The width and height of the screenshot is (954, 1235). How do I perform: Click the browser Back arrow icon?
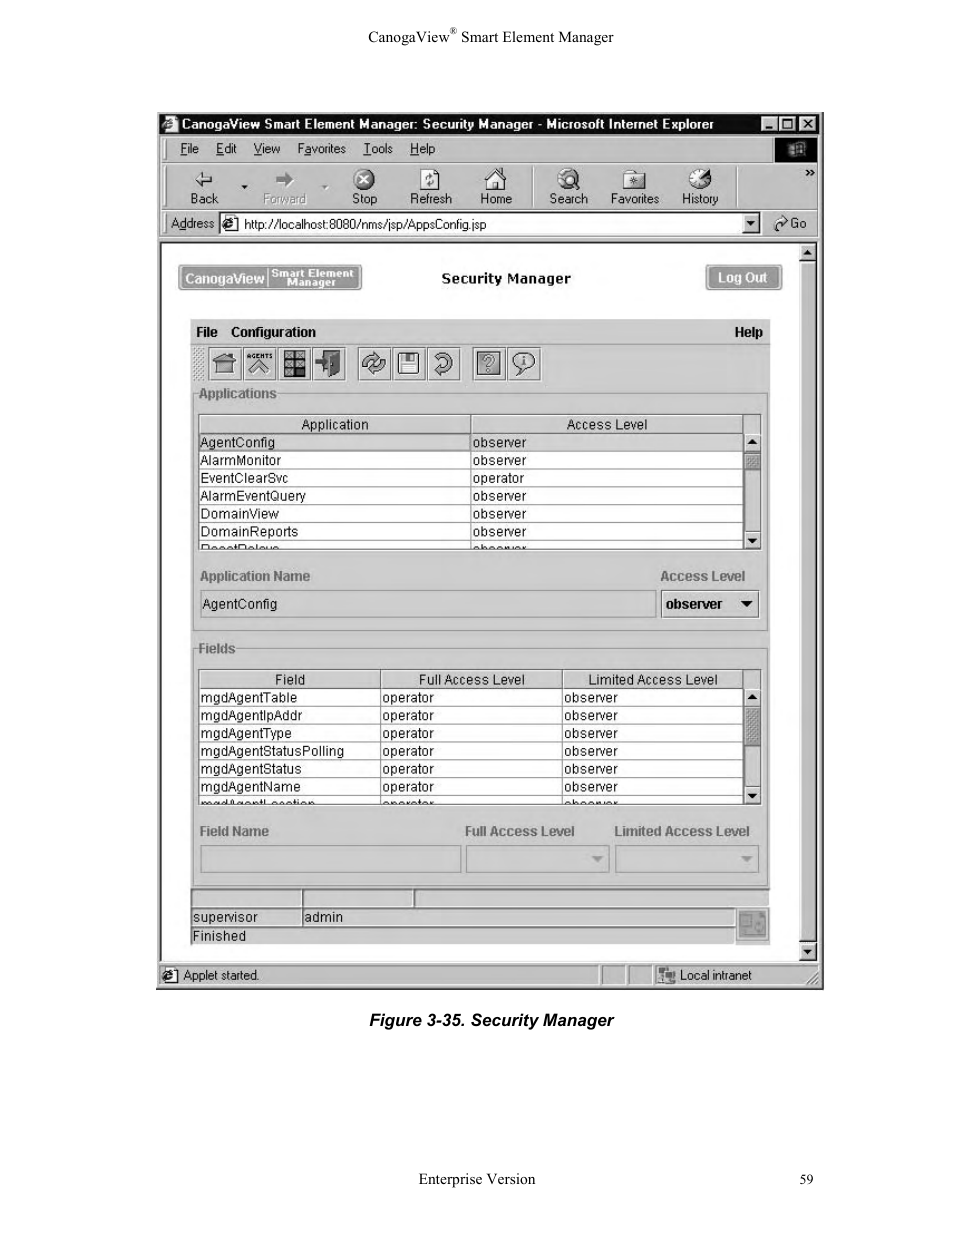click(x=204, y=180)
